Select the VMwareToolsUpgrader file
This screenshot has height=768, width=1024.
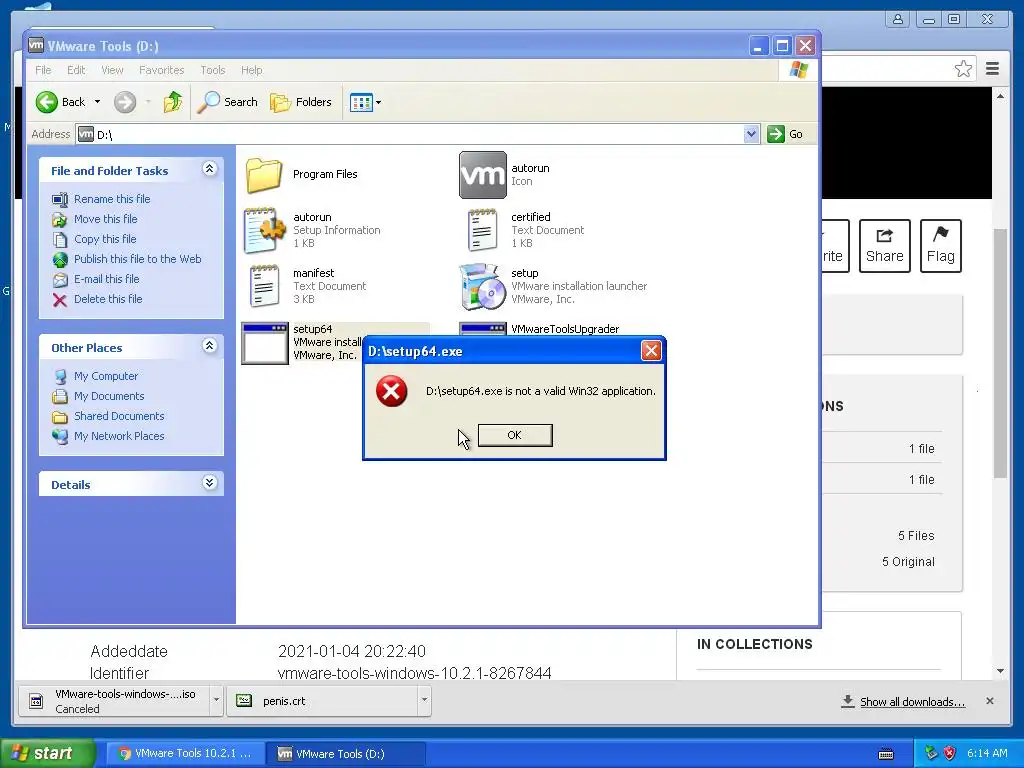(x=565, y=329)
